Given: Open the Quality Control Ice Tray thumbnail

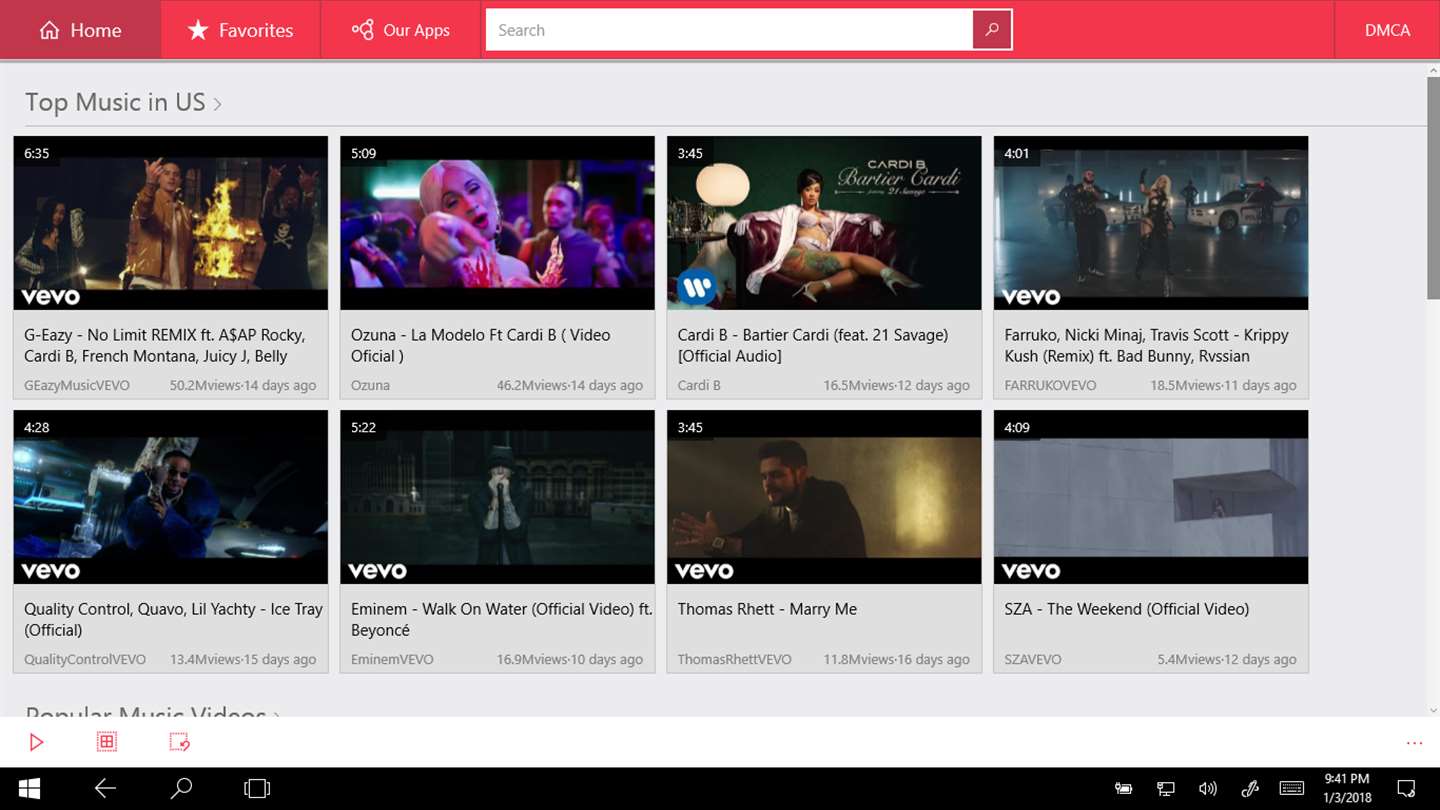Looking at the screenshot, I should coord(171,497).
